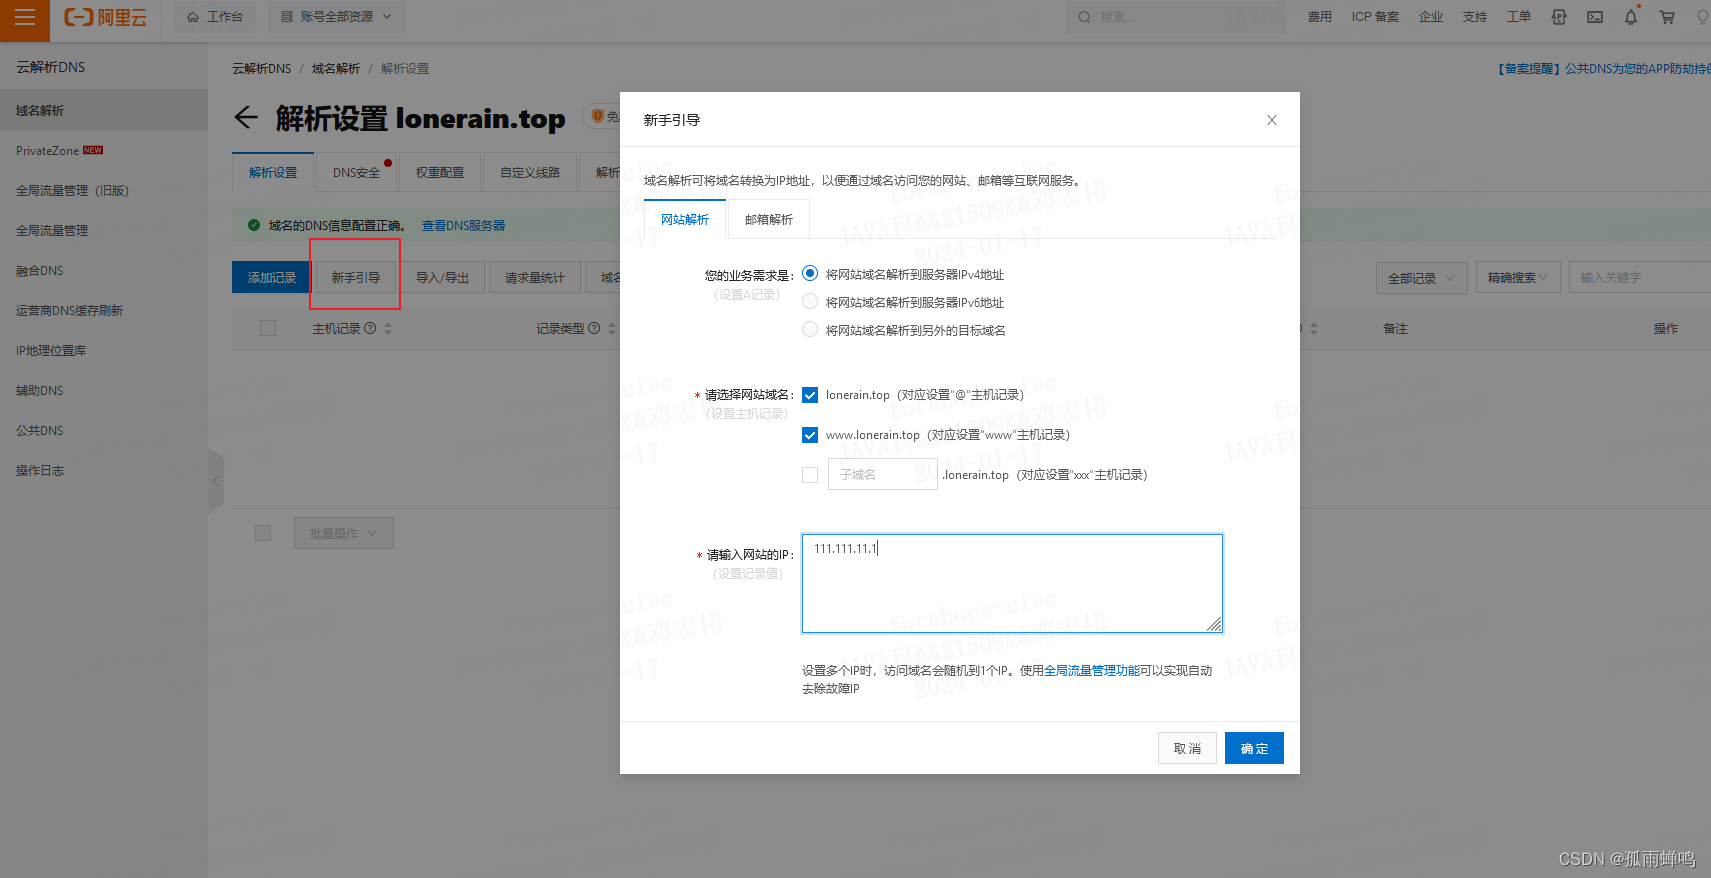
Task: Uncheck the lonerain.top host record checkbox
Action: pyautogui.click(x=810, y=395)
